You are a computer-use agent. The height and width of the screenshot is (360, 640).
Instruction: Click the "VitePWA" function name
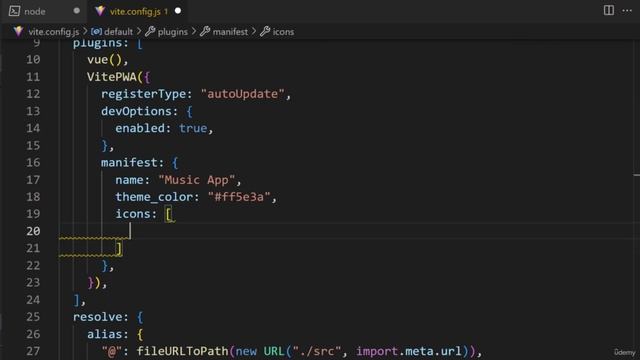pos(112,77)
